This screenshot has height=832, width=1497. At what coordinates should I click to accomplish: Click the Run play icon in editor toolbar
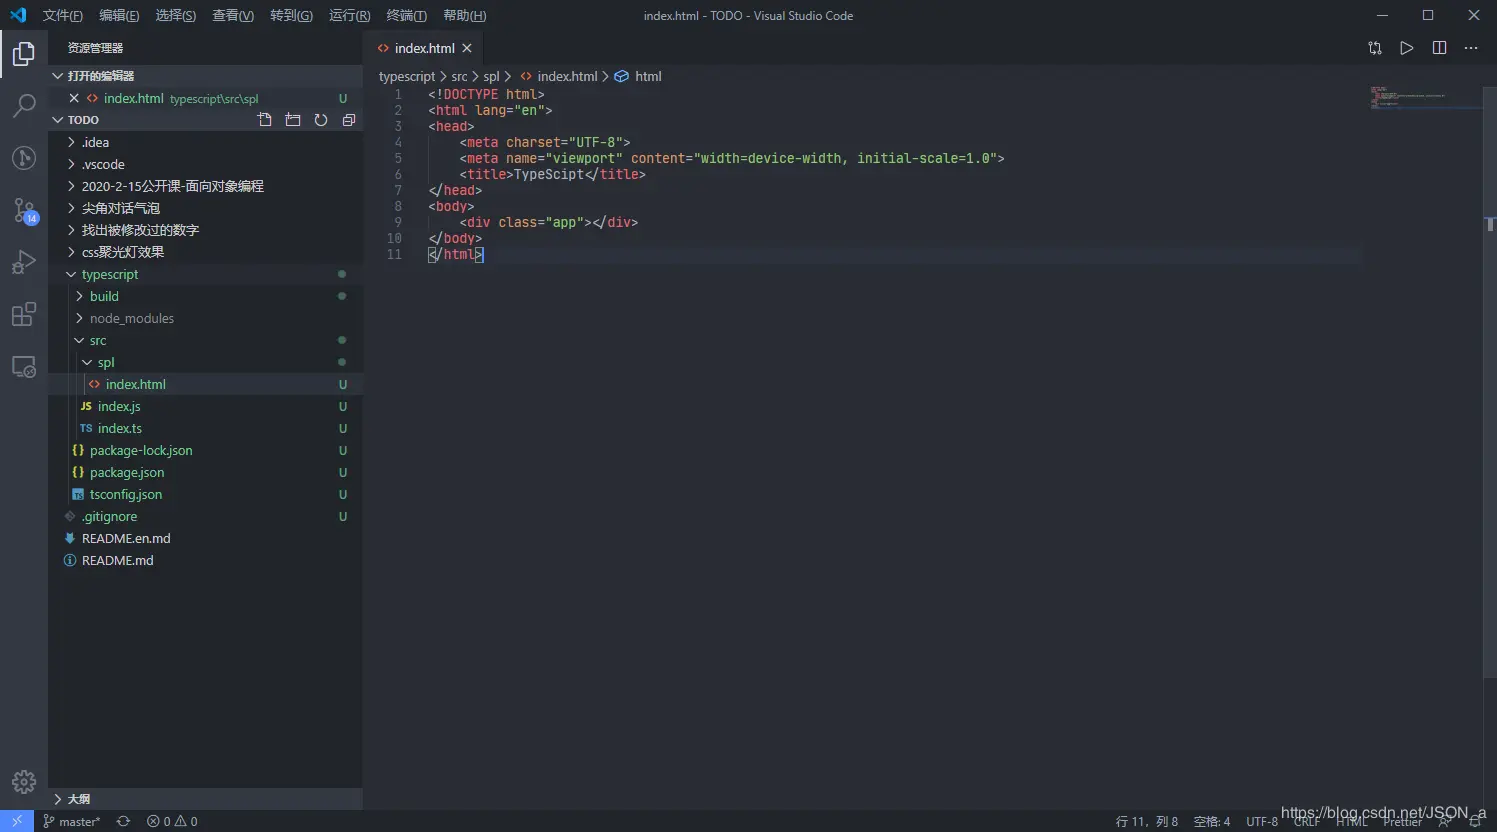click(x=1407, y=48)
